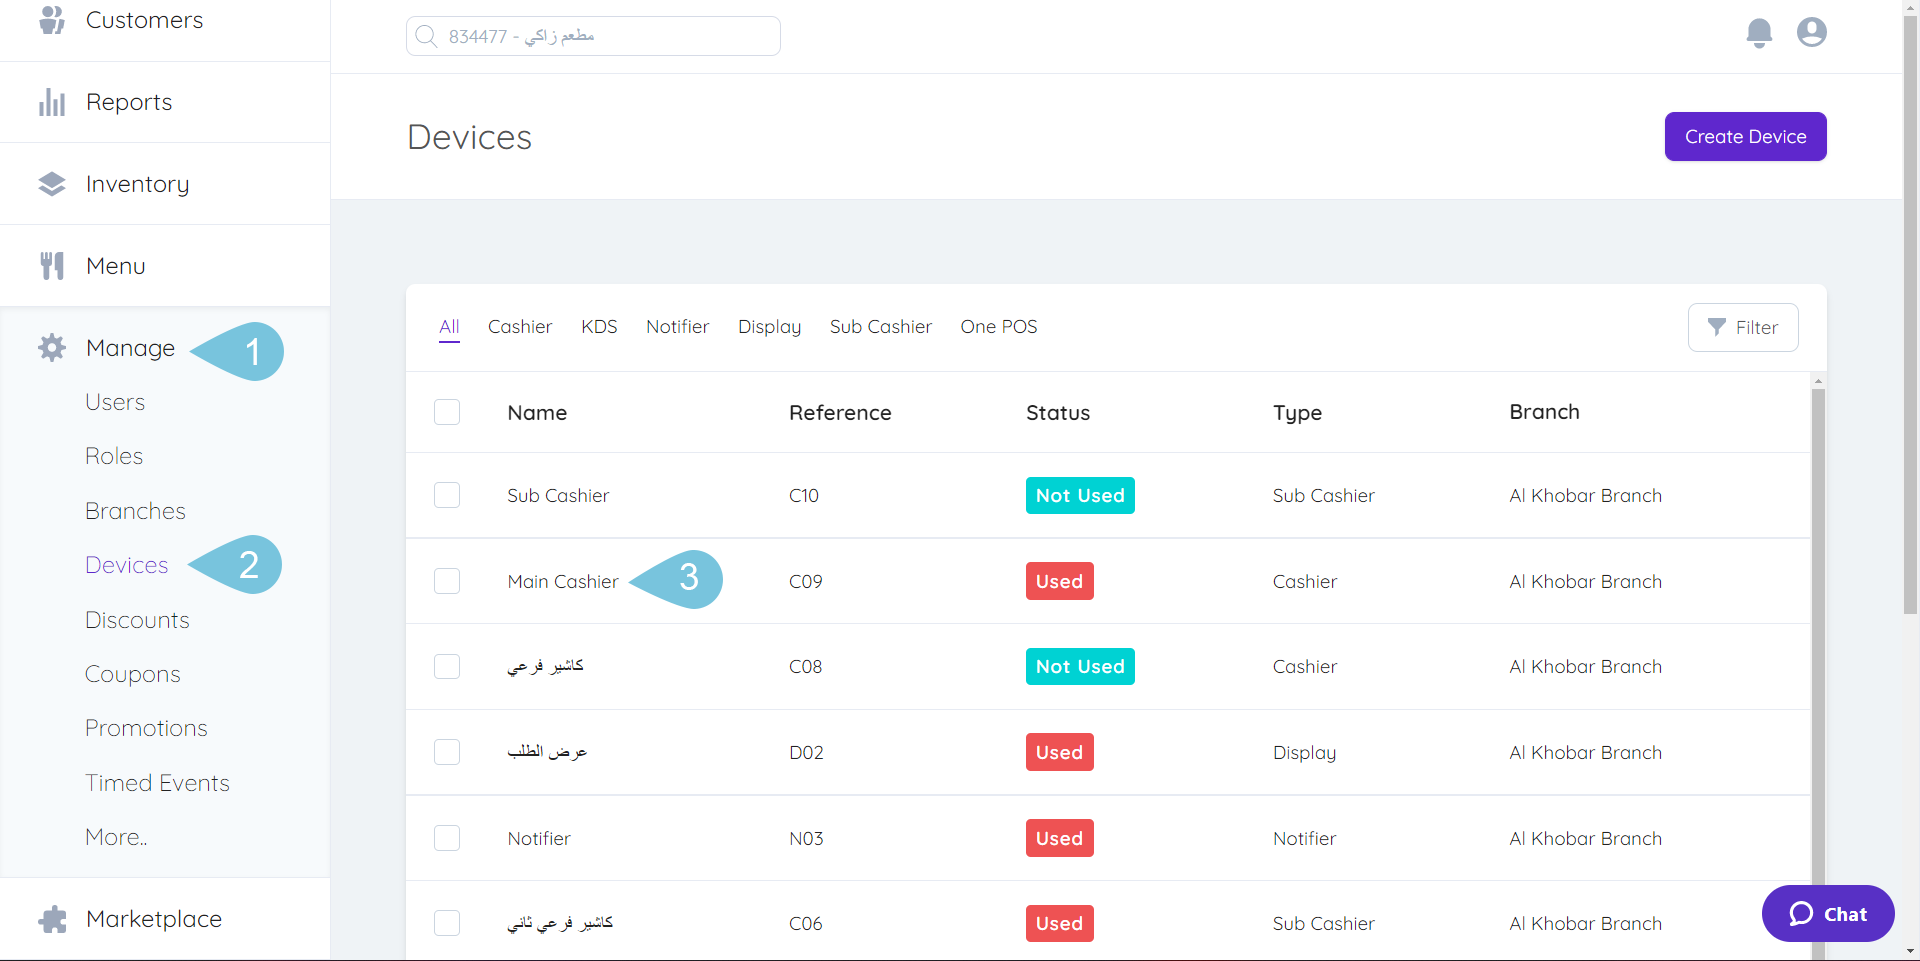The height and width of the screenshot is (961, 1920).
Task: Click the Create Device button
Action: tap(1745, 136)
